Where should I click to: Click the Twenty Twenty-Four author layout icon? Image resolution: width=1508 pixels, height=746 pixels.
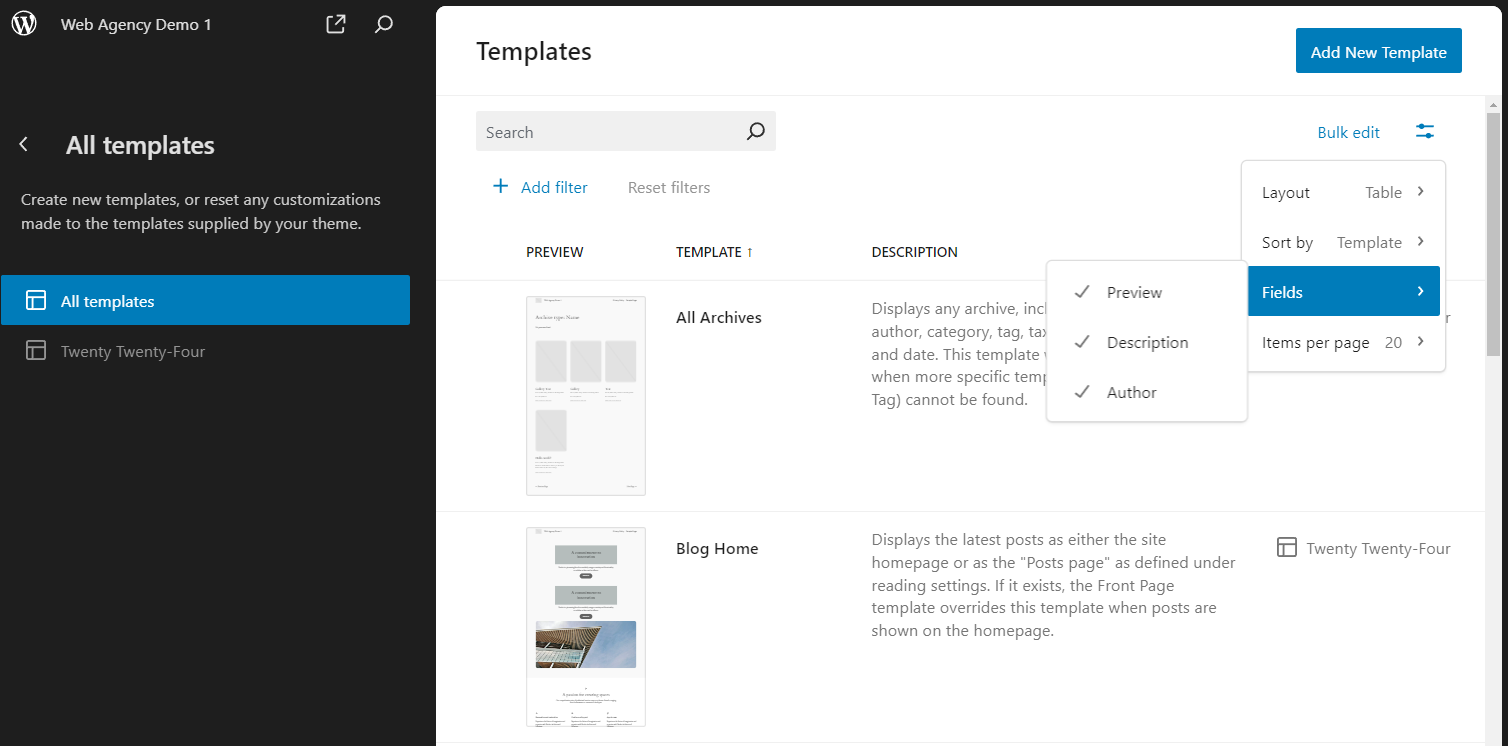[1287, 548]
